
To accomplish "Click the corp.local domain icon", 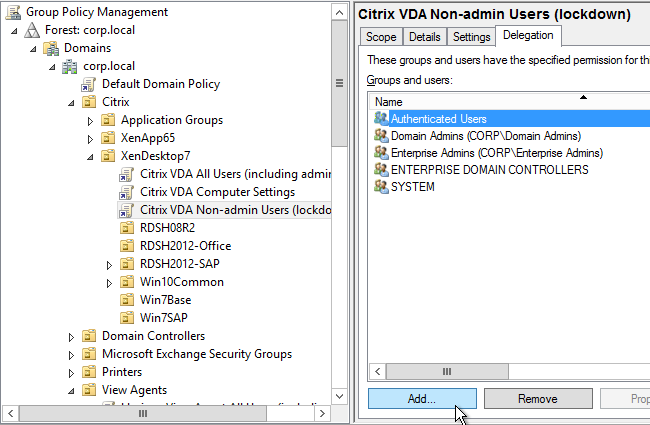I will pos(70,66).
